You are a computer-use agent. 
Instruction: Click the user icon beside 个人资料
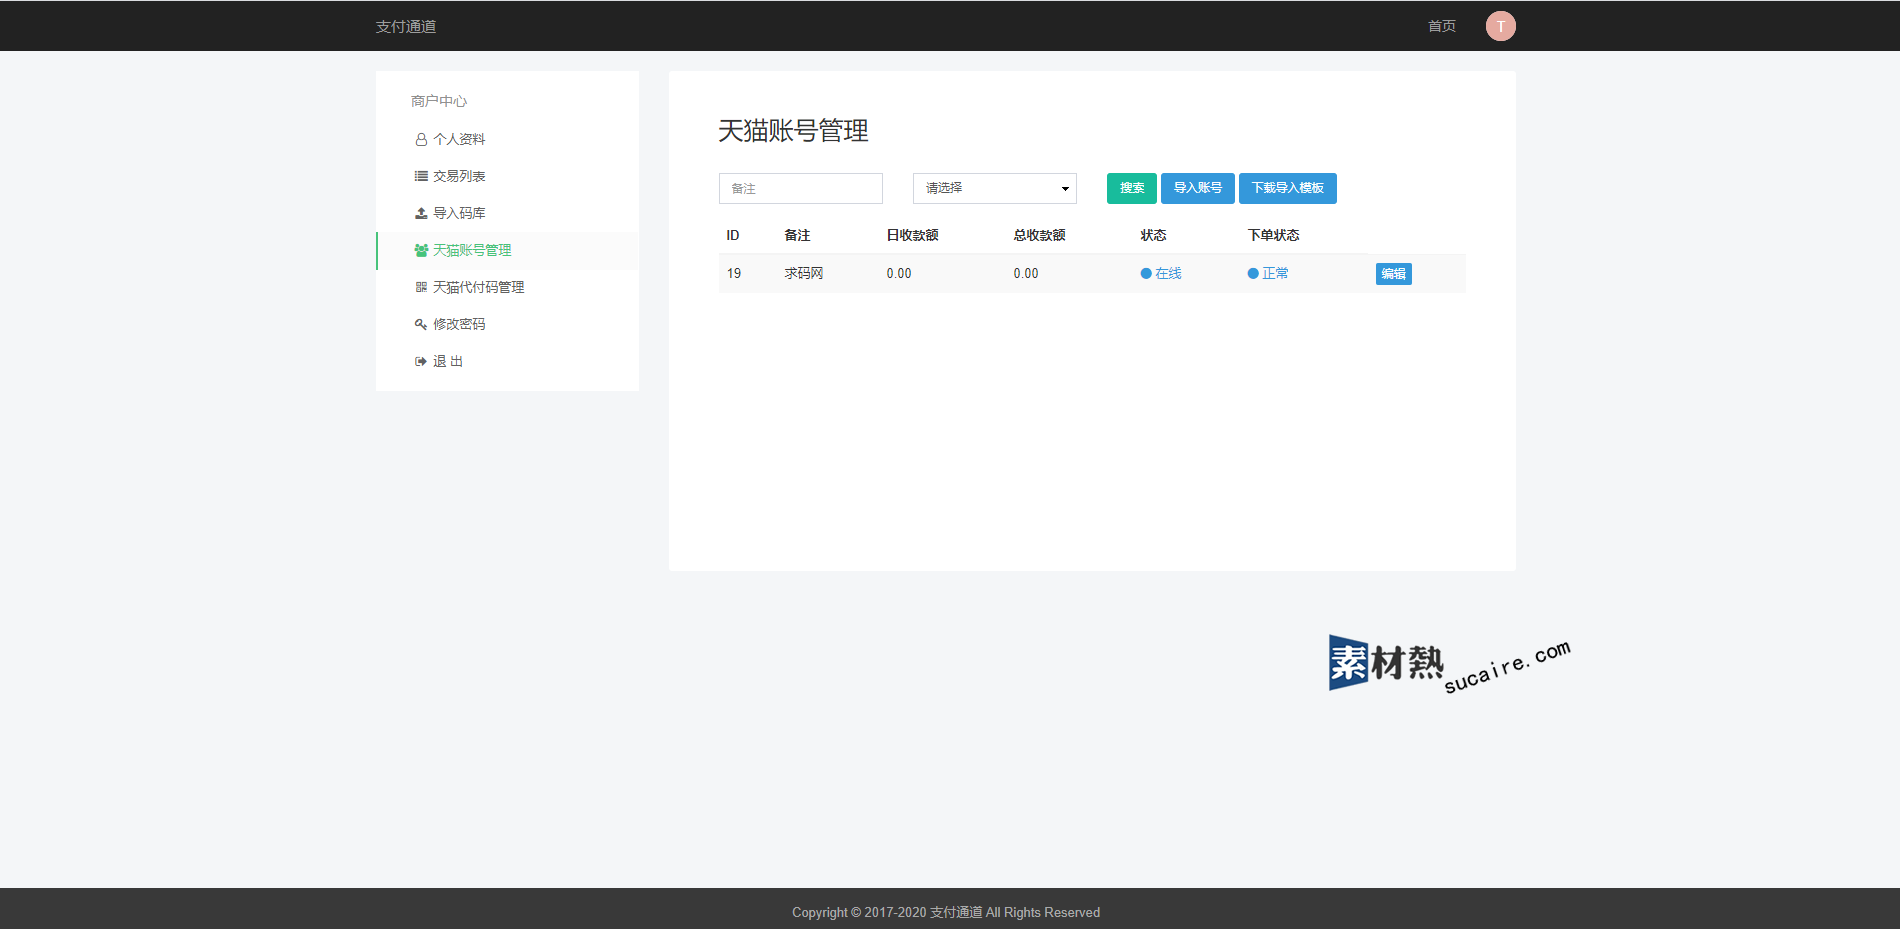(x=421, y=140)
